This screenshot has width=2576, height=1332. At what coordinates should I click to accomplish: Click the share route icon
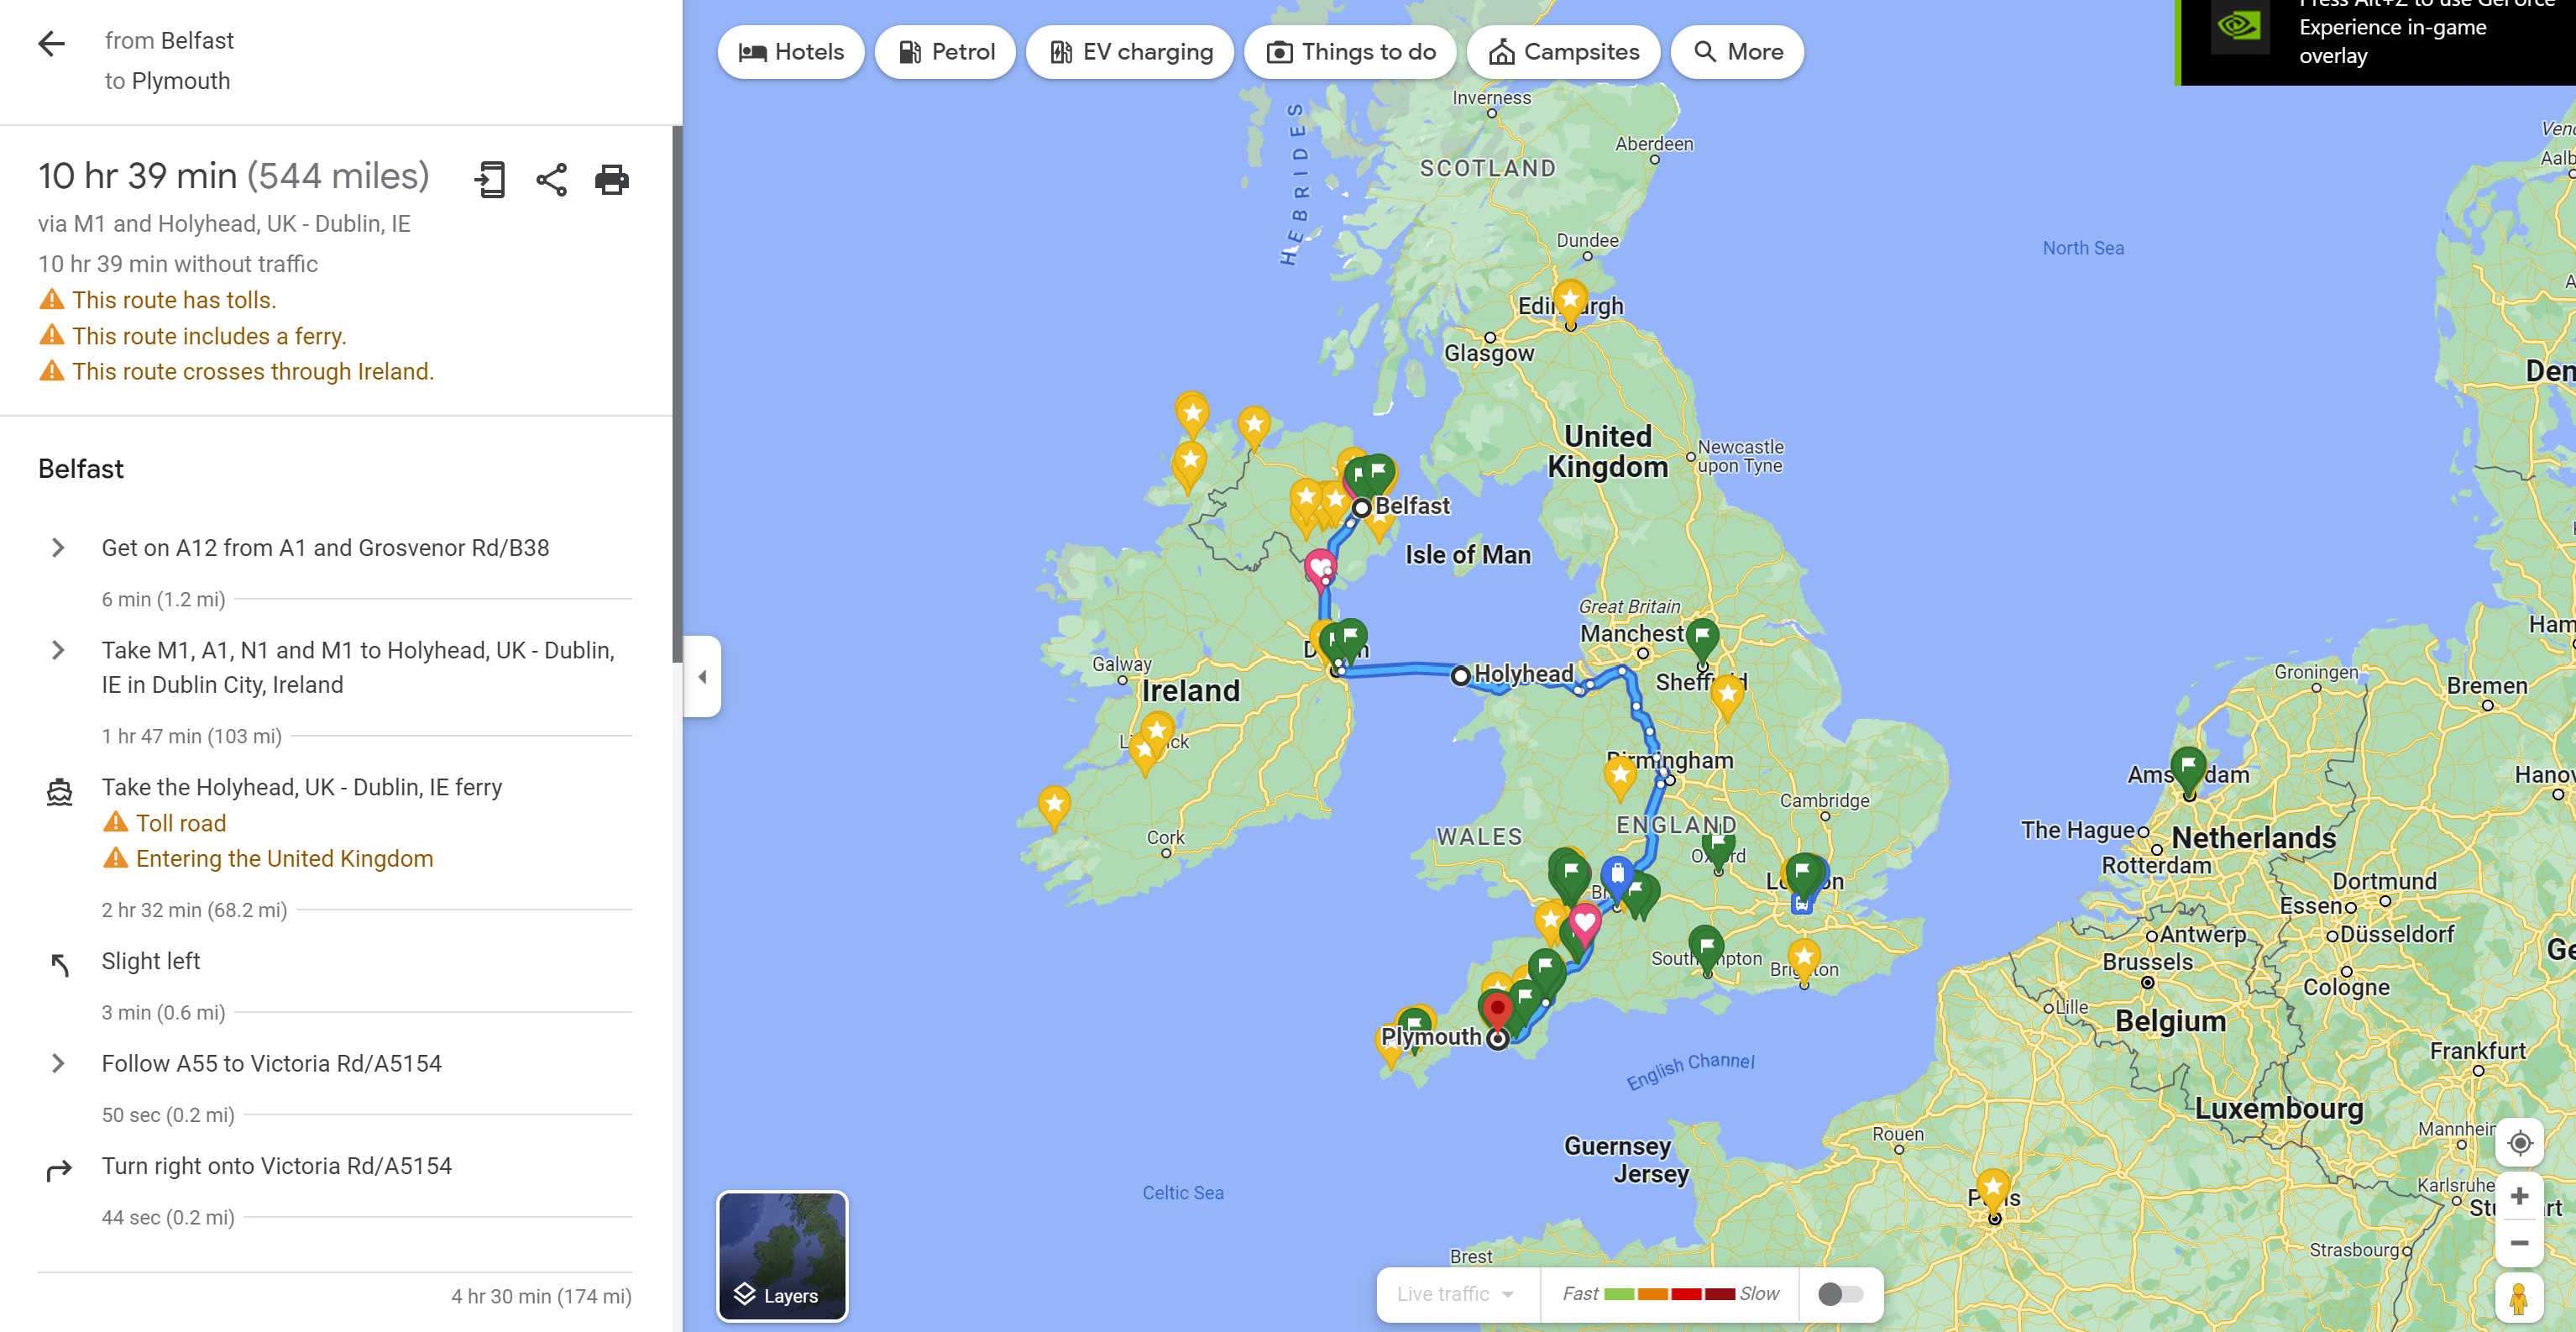(551, 180)
